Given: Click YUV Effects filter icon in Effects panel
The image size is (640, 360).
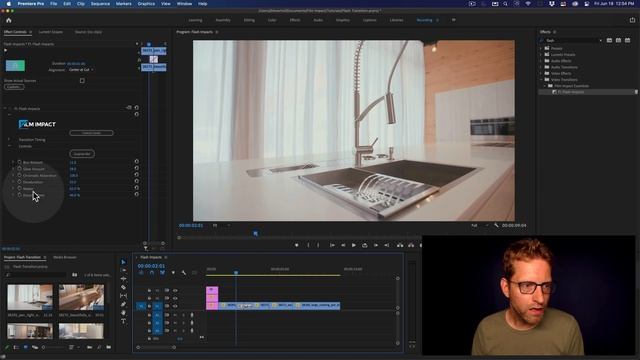Looking at the screenshot, I should point(627,40).
